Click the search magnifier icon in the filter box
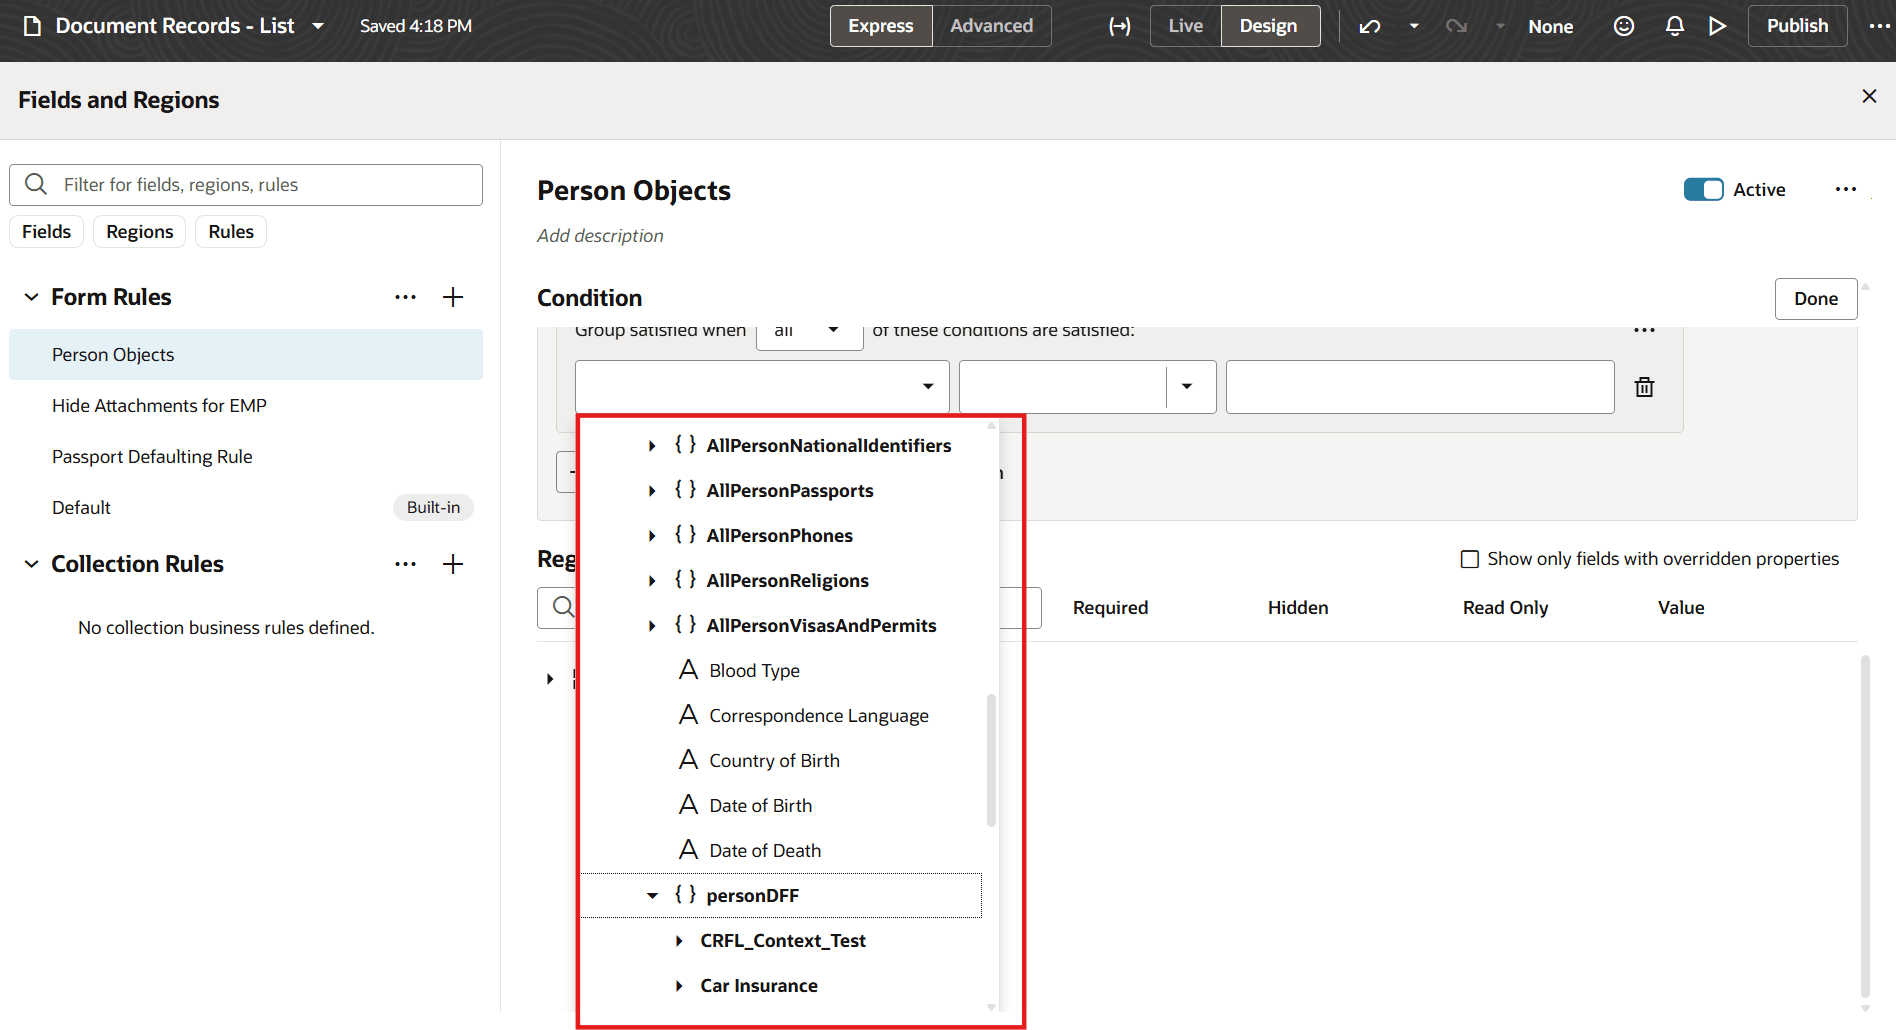This screenshot has width=1896, height=1030. coord(36,184)
